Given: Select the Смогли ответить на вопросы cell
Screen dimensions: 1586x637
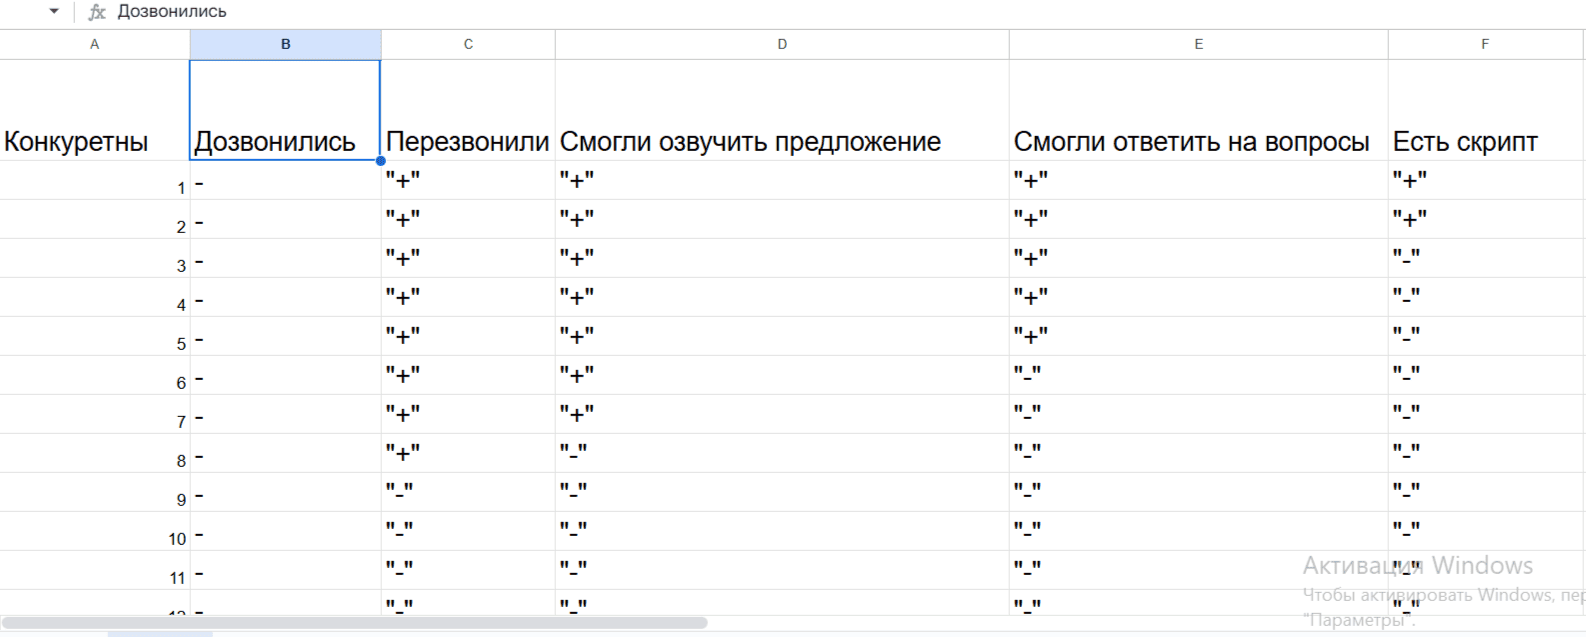Looking at the screenshot, I should [1199, 110].
